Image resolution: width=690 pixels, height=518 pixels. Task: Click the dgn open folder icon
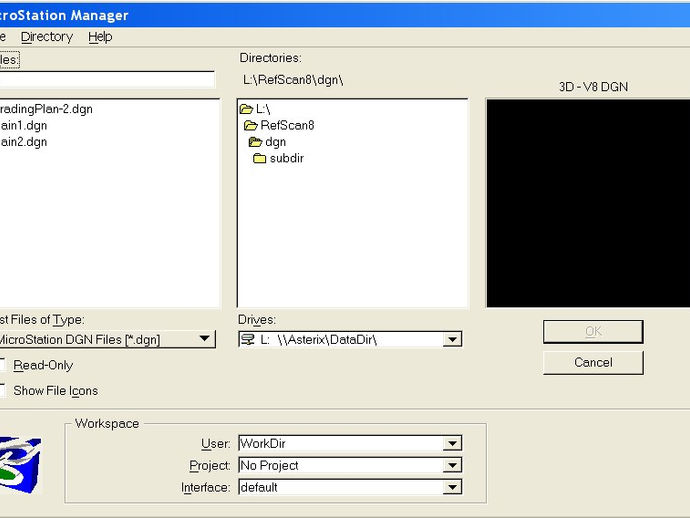click(x=256, y=142)
